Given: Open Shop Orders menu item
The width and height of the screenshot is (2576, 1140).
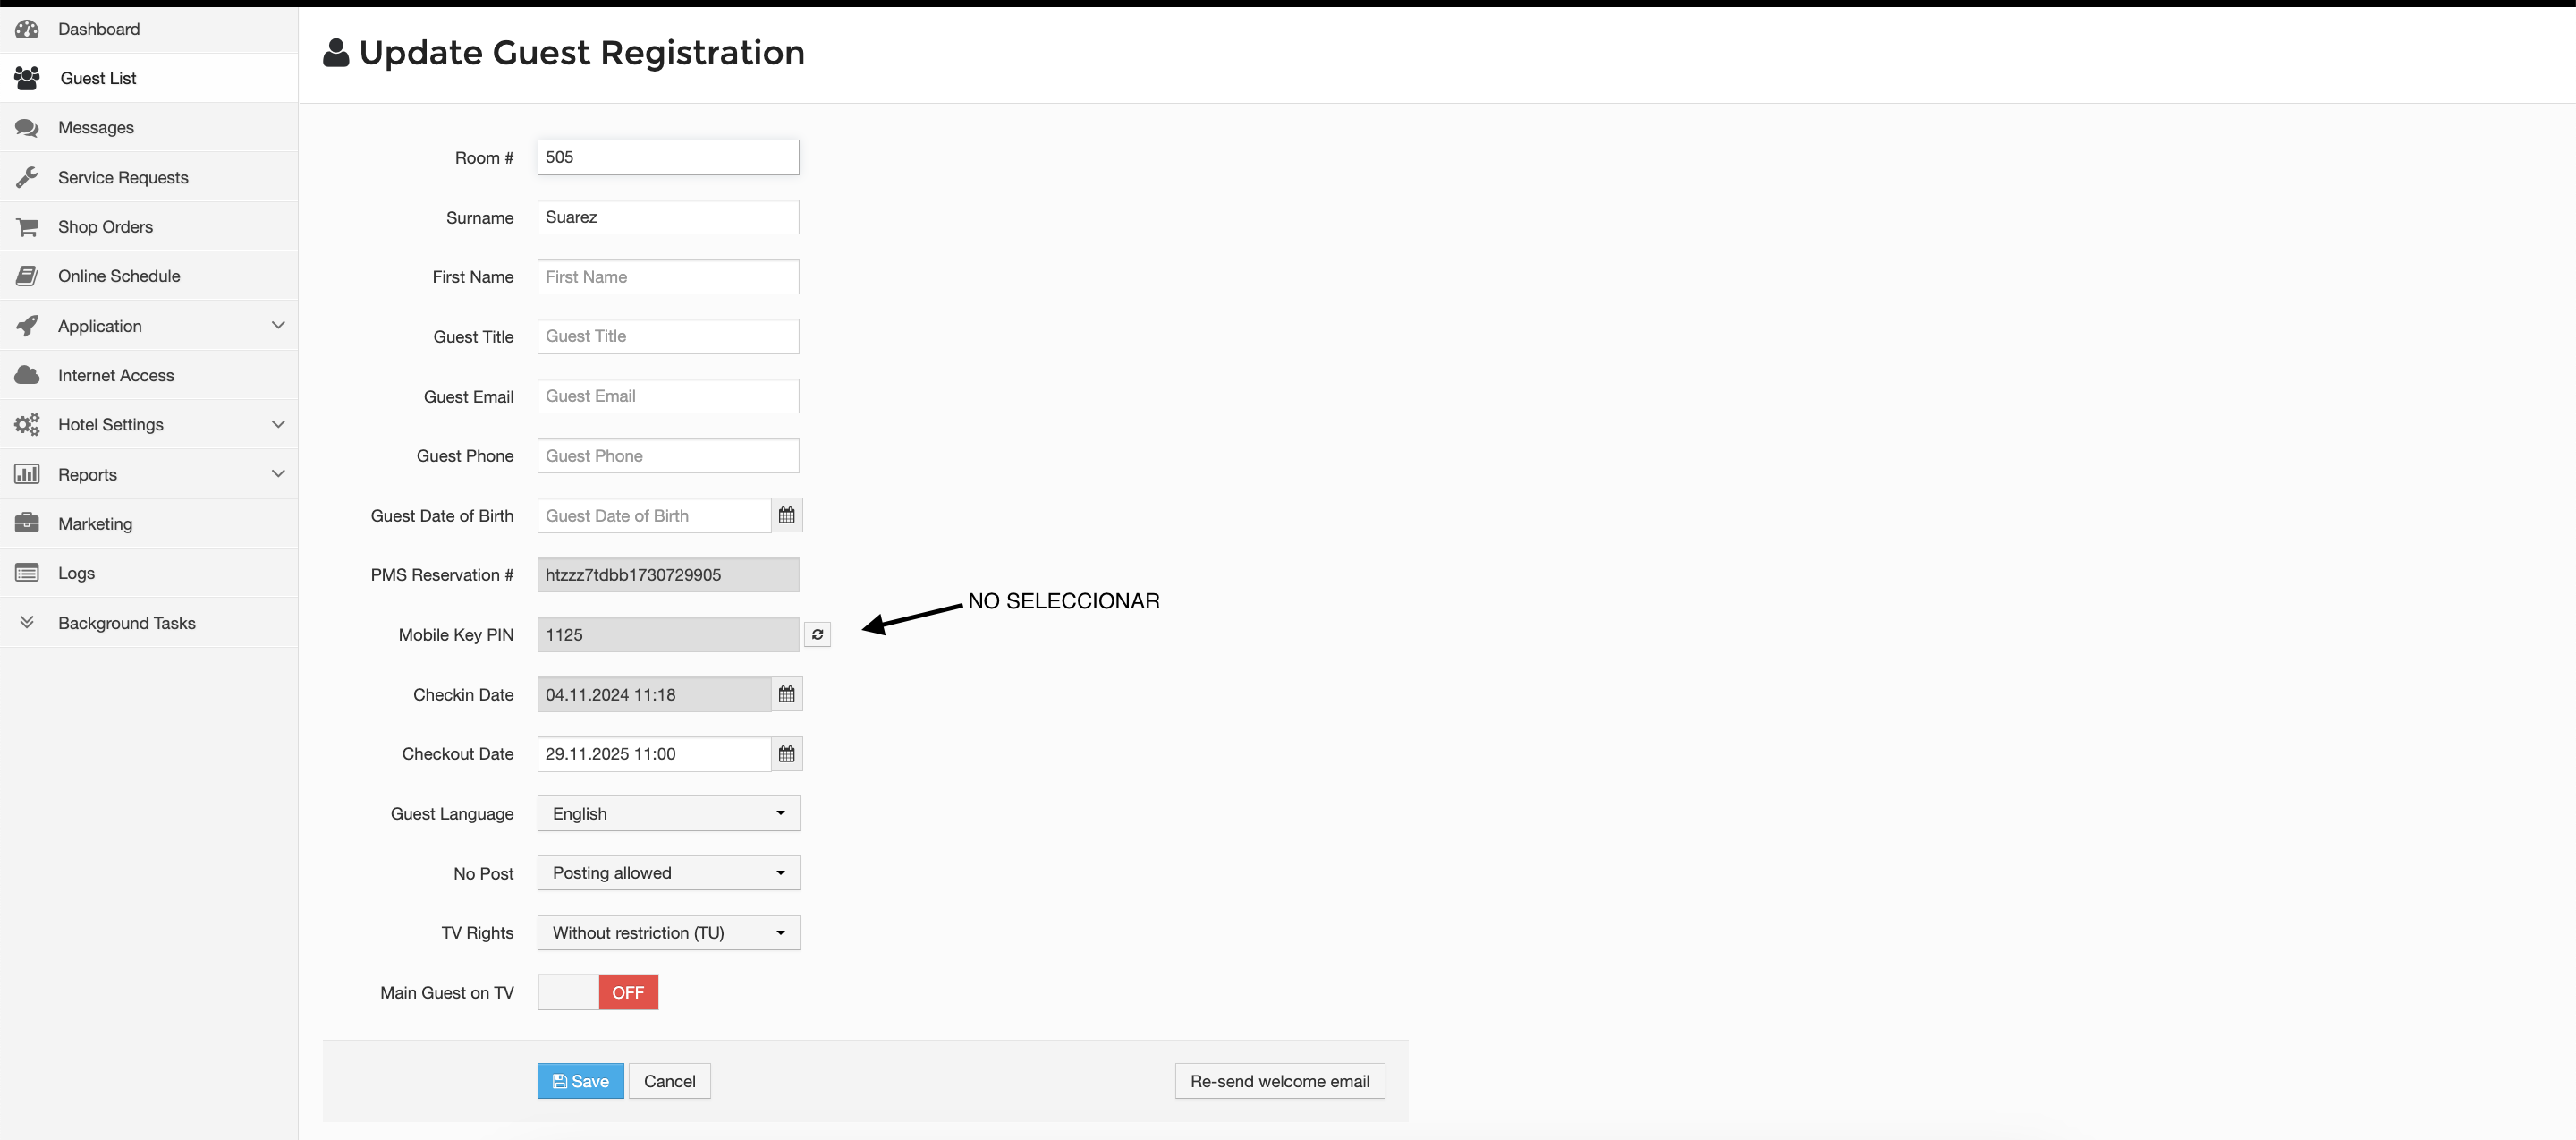Looking at the screenshot, I should pos(149,227).
